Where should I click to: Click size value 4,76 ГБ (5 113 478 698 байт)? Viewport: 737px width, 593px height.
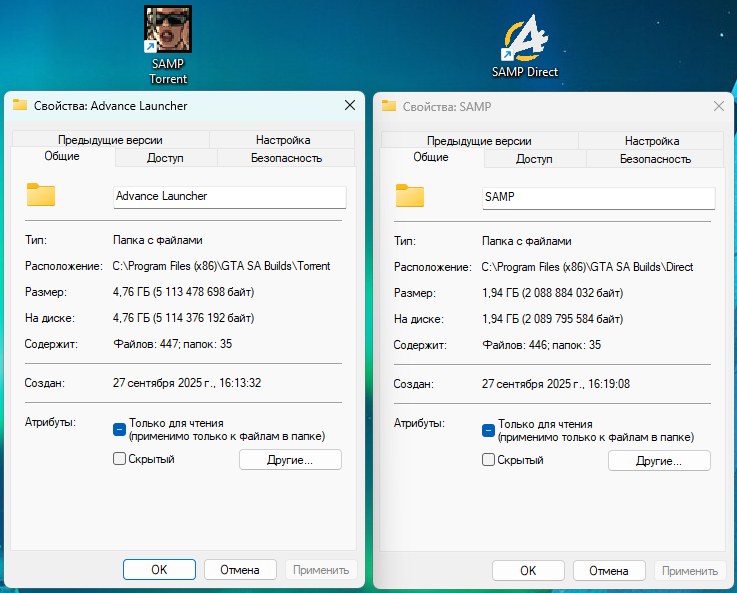coord(183,292)
